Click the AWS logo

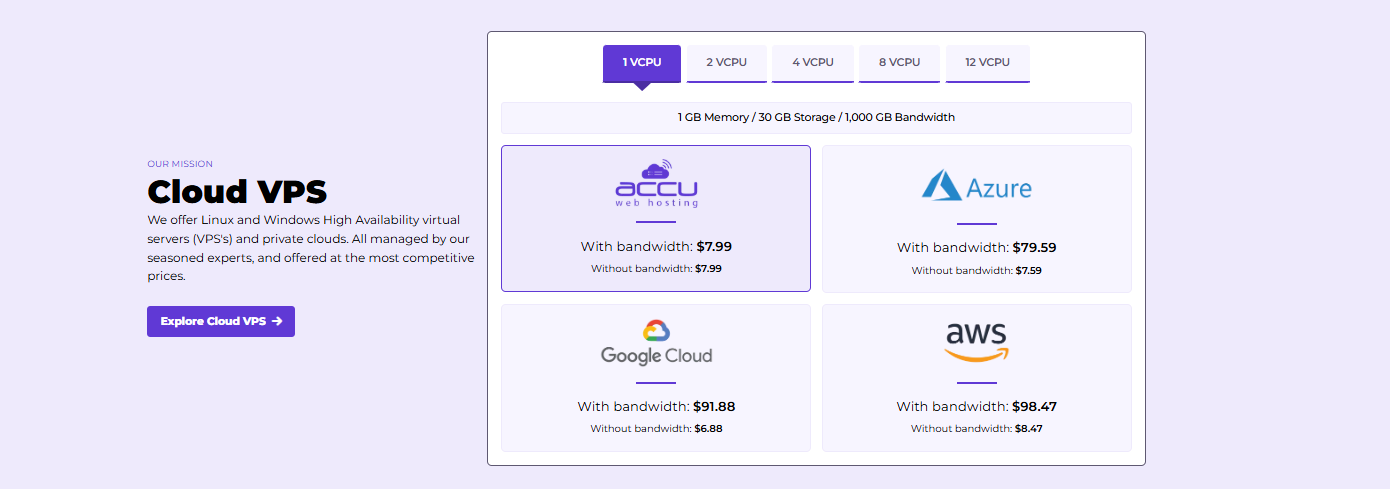[977, 343]
